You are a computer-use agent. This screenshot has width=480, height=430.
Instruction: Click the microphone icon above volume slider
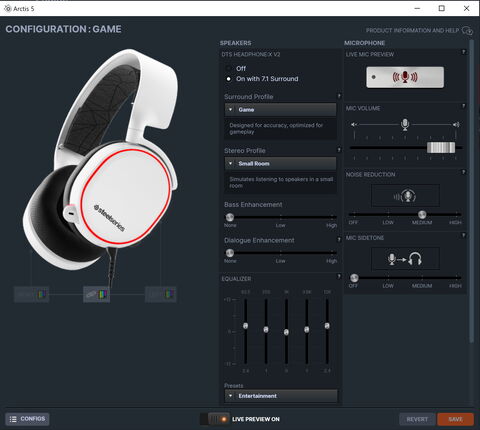(x=405, y=124)
